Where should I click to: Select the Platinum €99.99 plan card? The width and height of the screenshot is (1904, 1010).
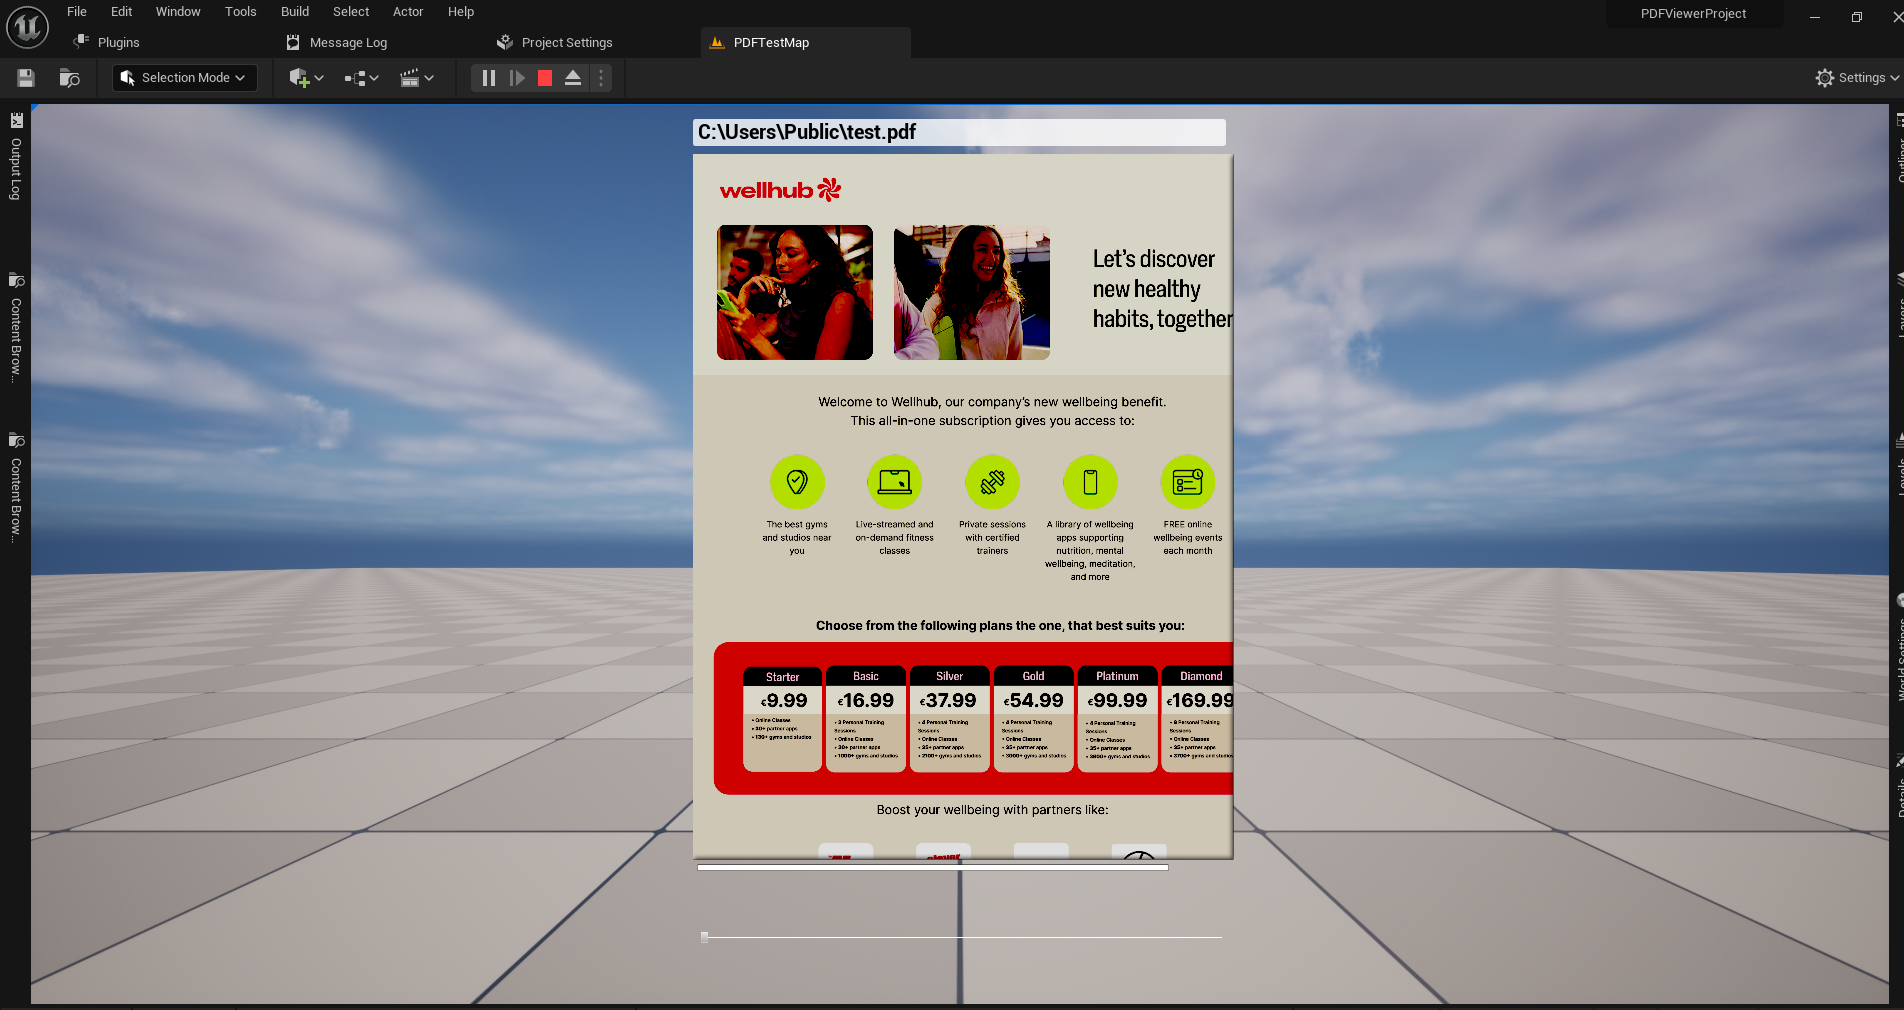(1118, 719)
